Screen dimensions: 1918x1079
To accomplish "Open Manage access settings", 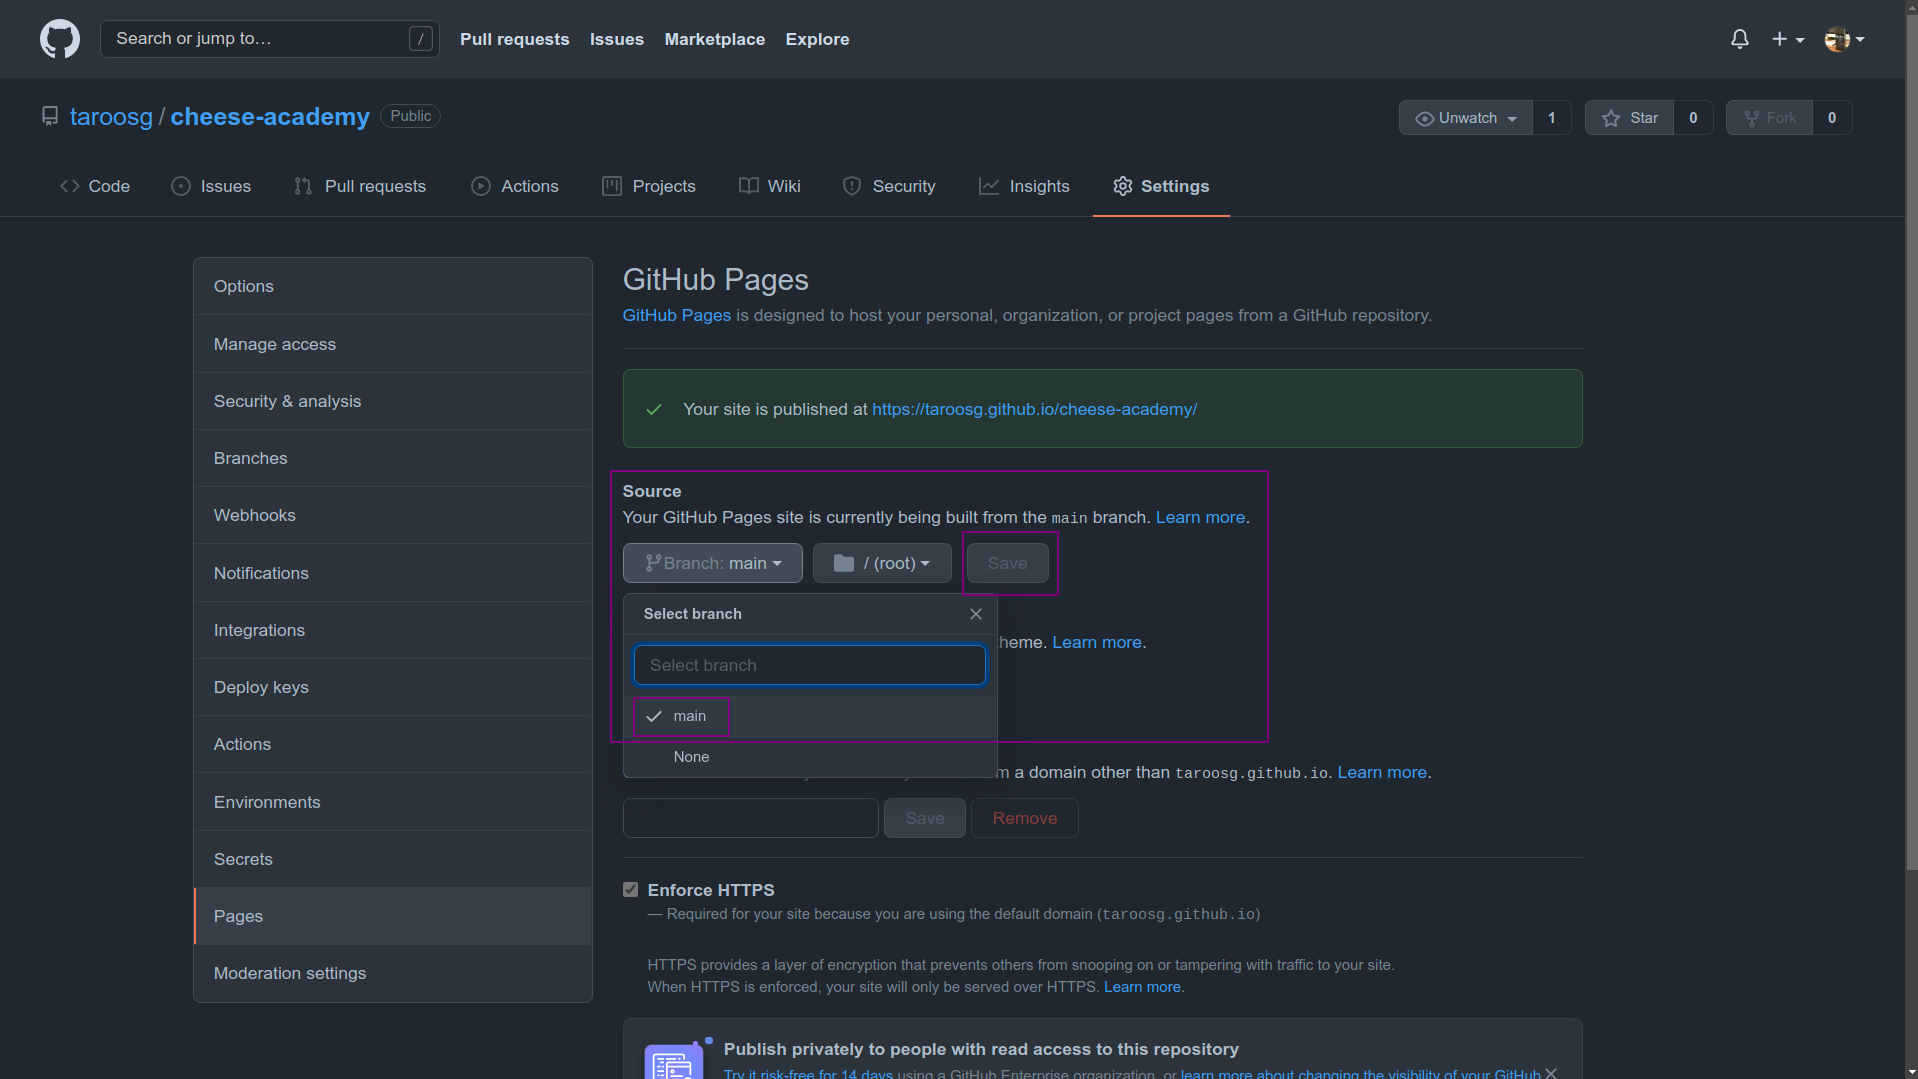I will pyautogui.click(x=393, y=344).
